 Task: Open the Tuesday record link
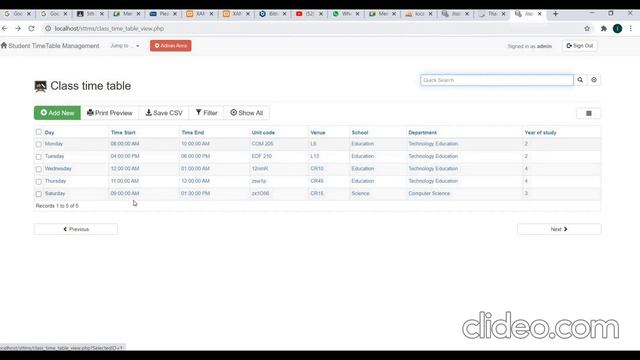click(x=54, y=156)
